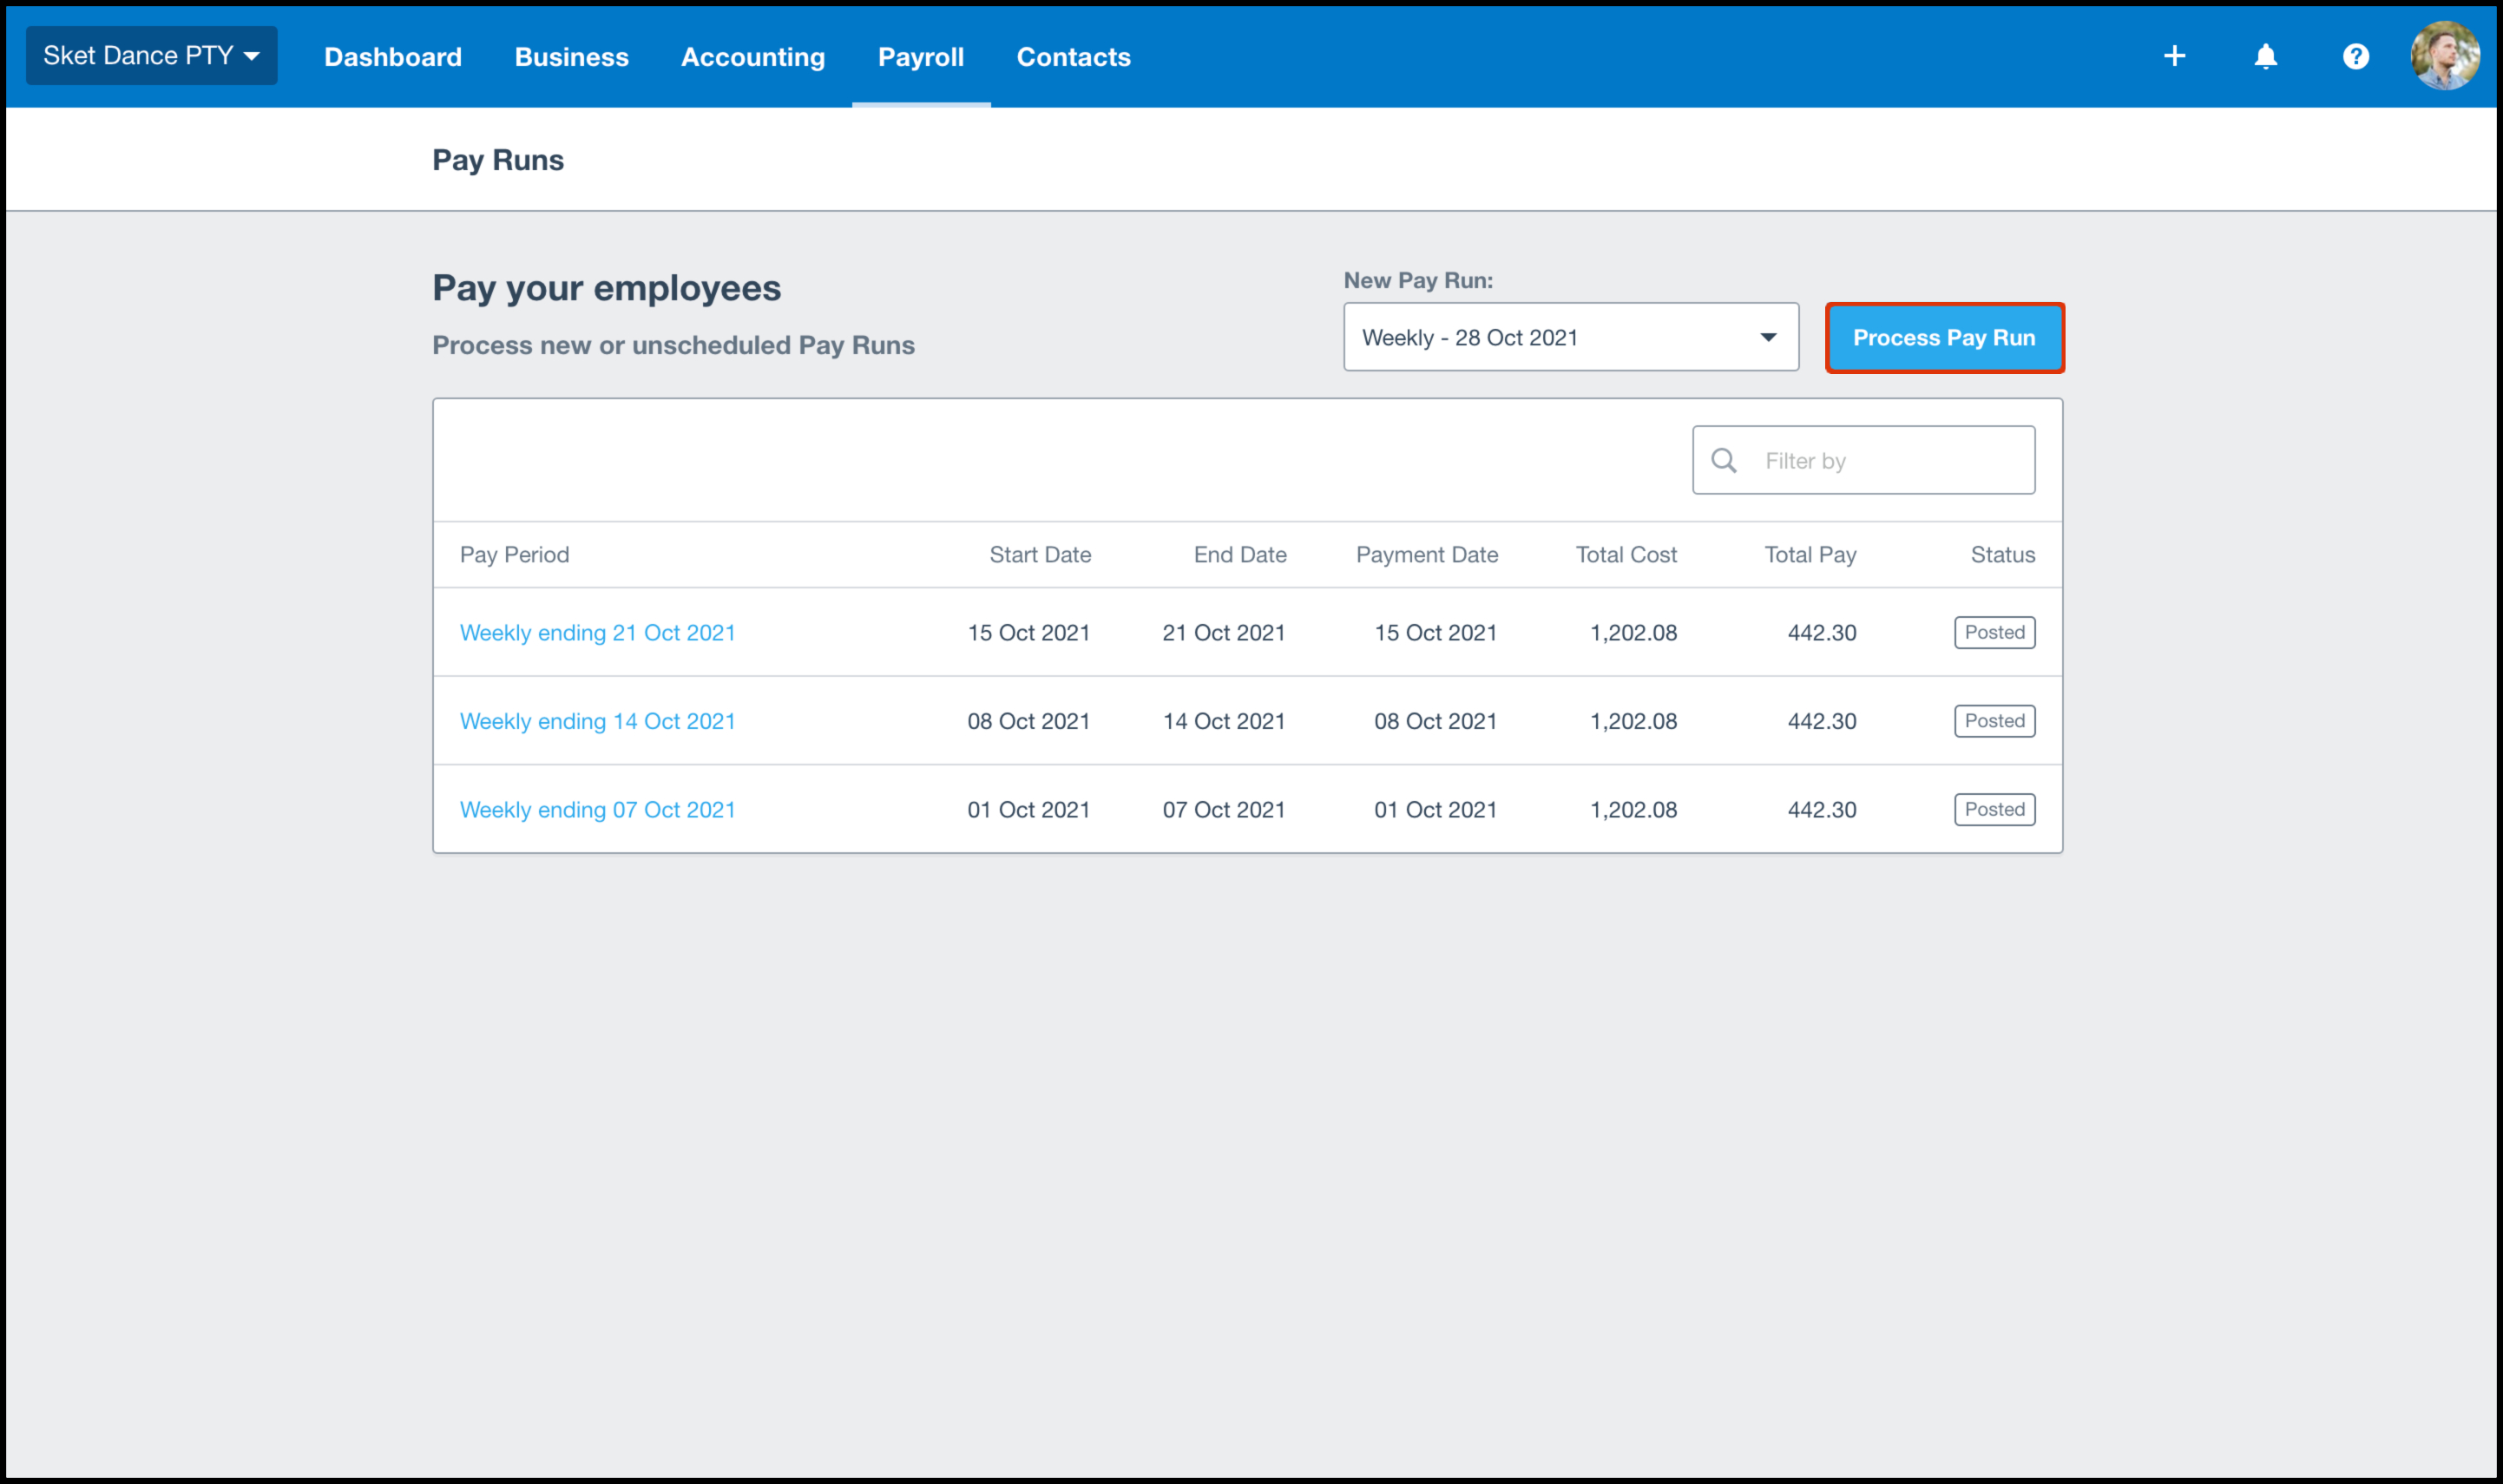Open Weekly ending 07 Oct 2021 pay run
This screenshot has width=2503, height=1484.
point(597,810)
